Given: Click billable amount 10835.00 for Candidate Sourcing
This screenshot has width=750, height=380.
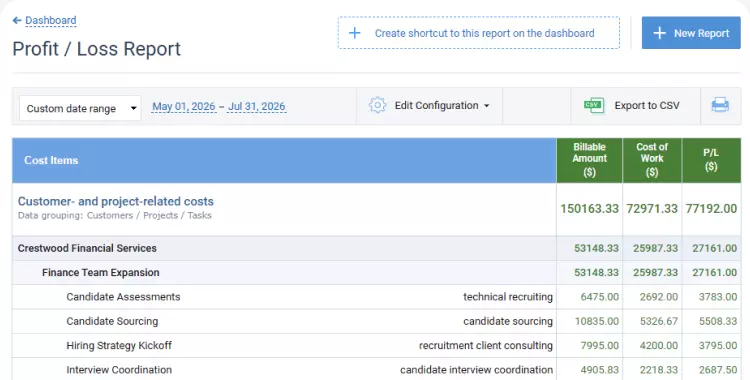Looking at the screenshot, I should 597,321.
